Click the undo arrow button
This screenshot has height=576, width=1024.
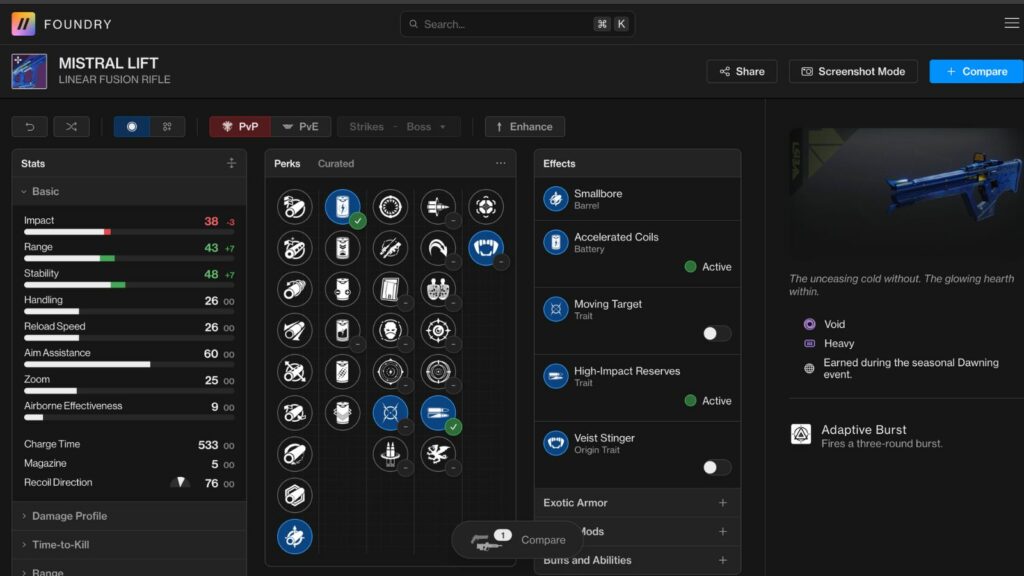29,127
